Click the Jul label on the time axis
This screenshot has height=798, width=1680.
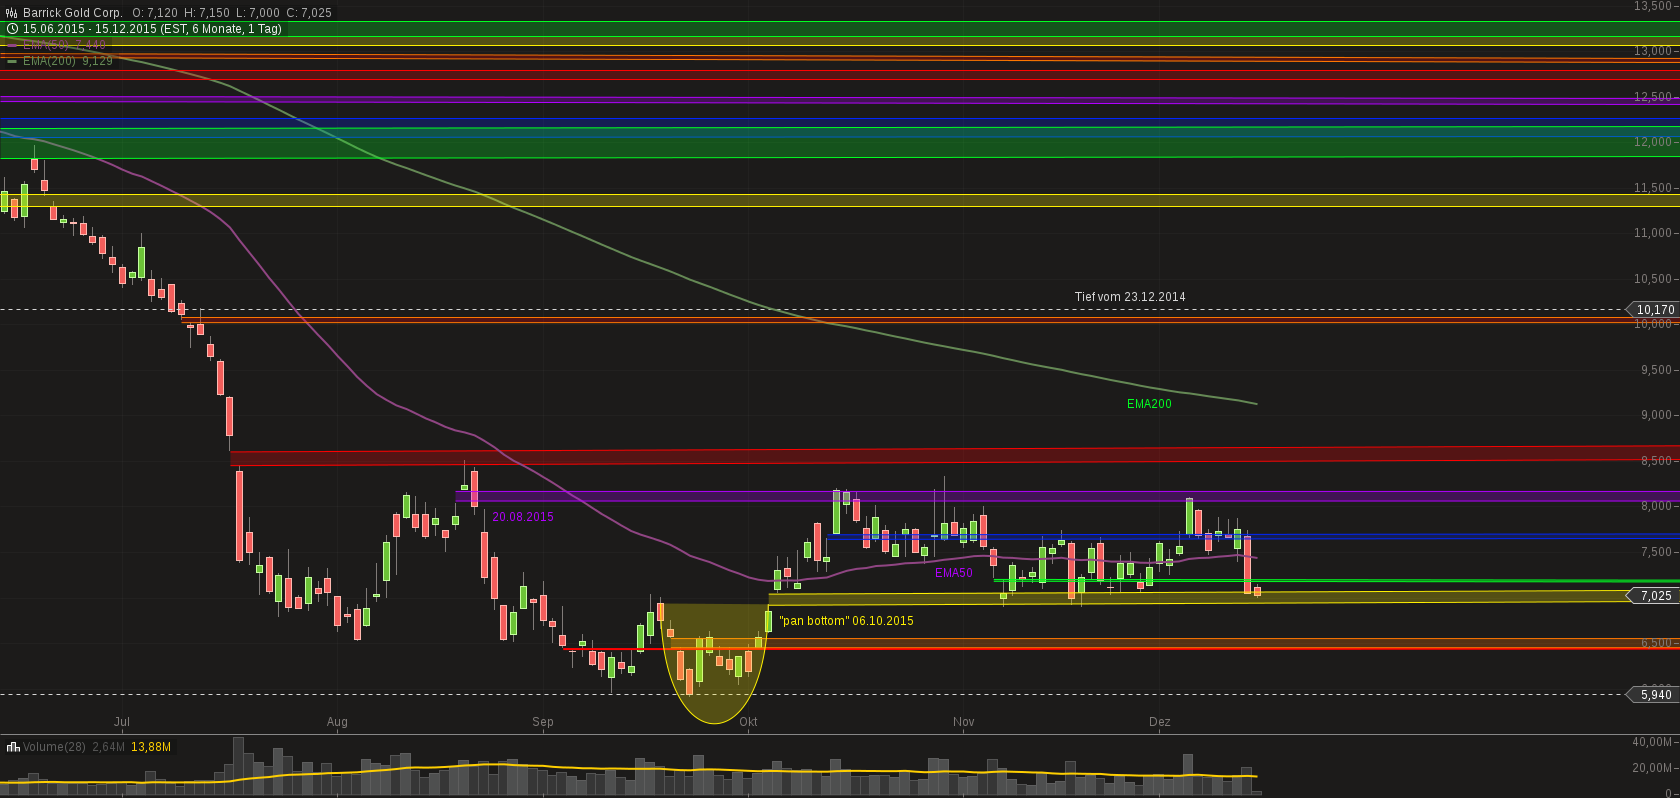coord(122,722)
